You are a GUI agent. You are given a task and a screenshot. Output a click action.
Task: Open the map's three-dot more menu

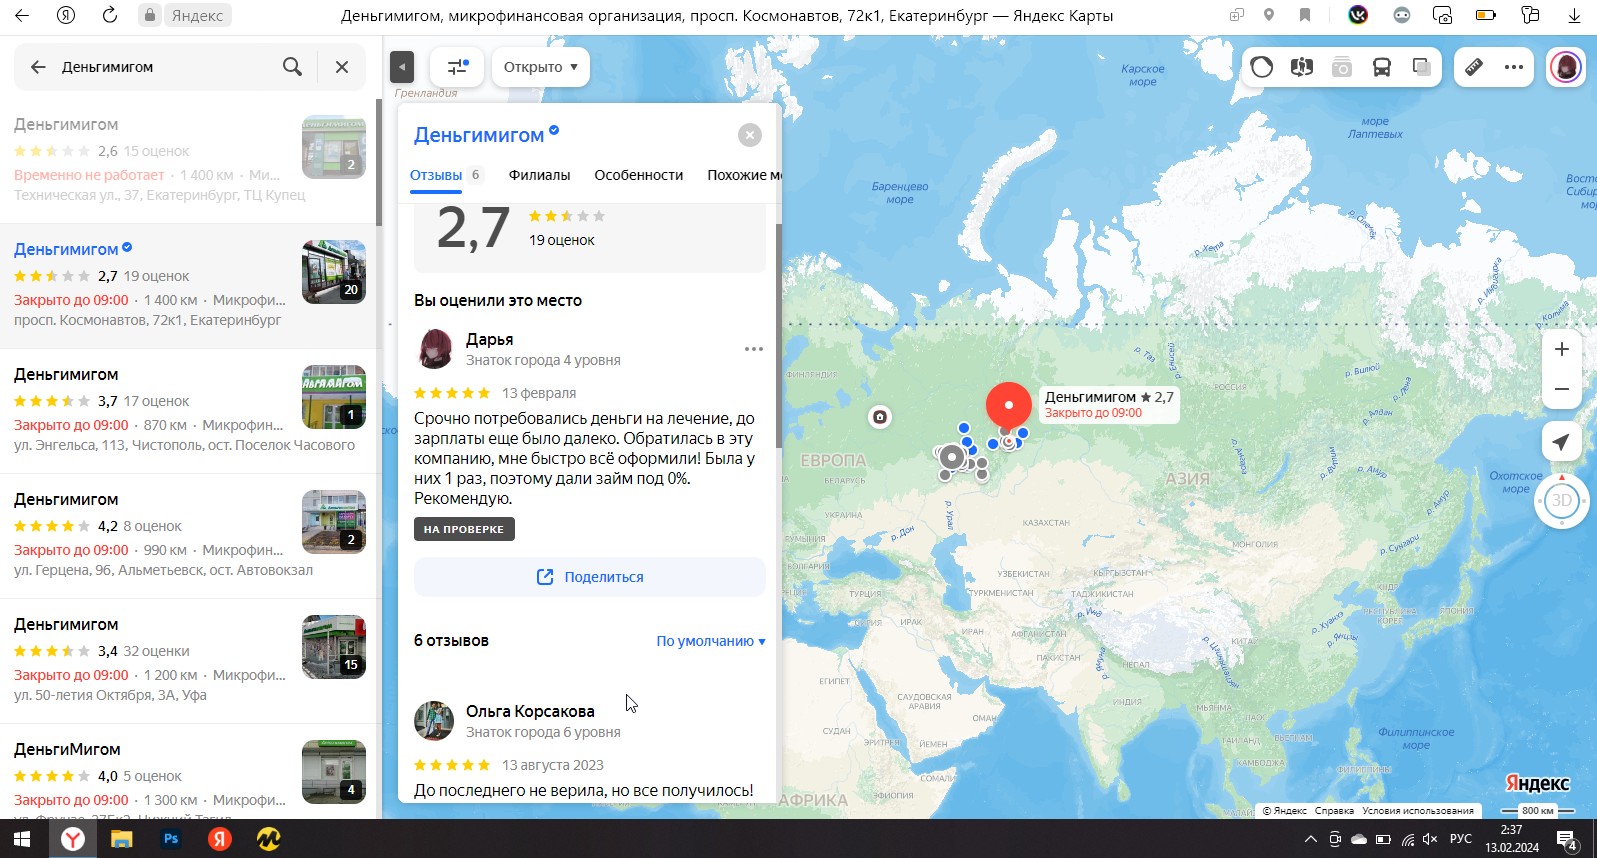tap(1514, 67)
